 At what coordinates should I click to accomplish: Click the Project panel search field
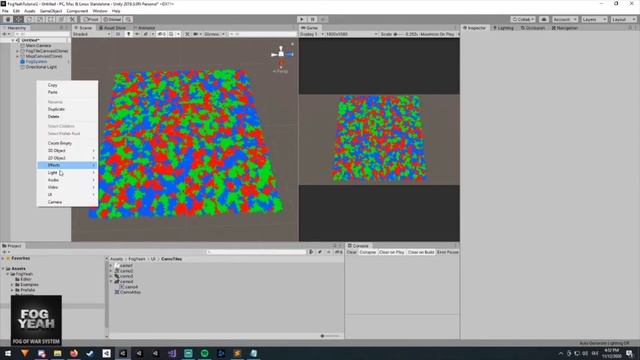(256, 252)
